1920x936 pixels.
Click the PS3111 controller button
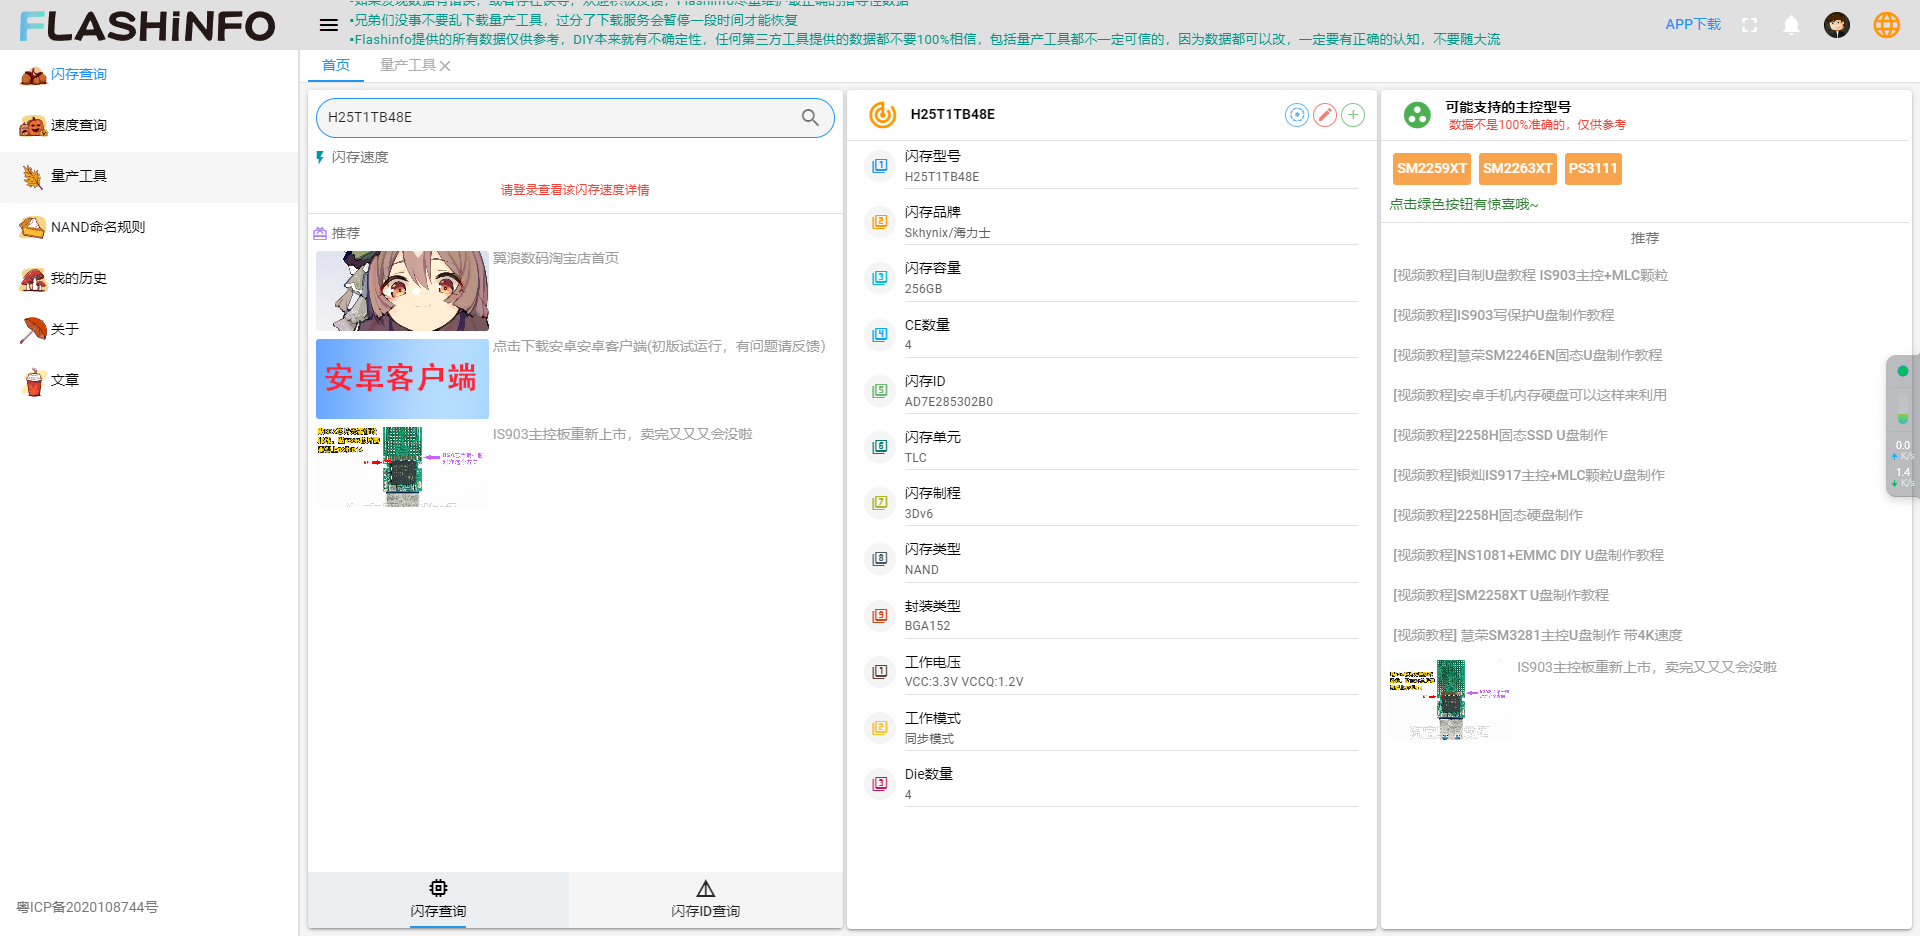1593,169
